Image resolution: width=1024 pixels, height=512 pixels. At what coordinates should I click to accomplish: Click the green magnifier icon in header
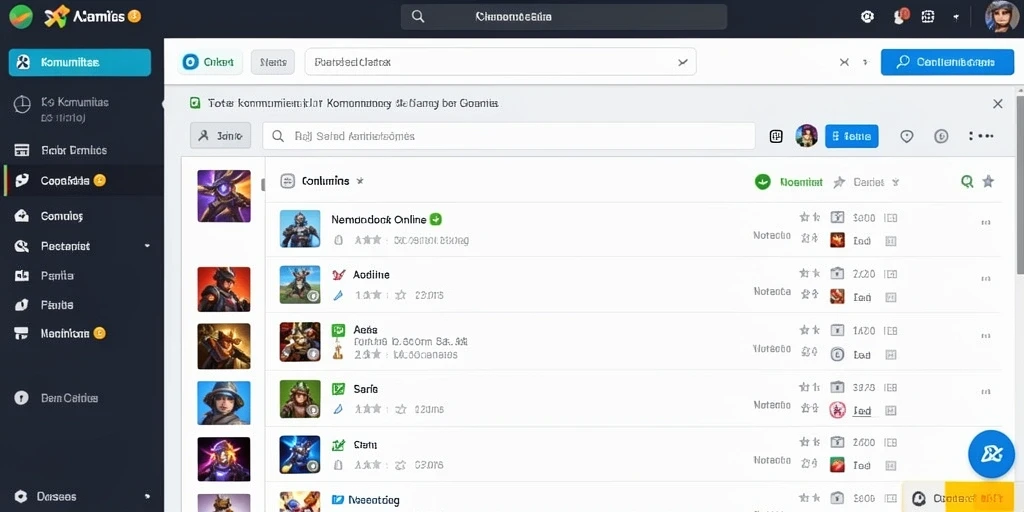[967, 182]
